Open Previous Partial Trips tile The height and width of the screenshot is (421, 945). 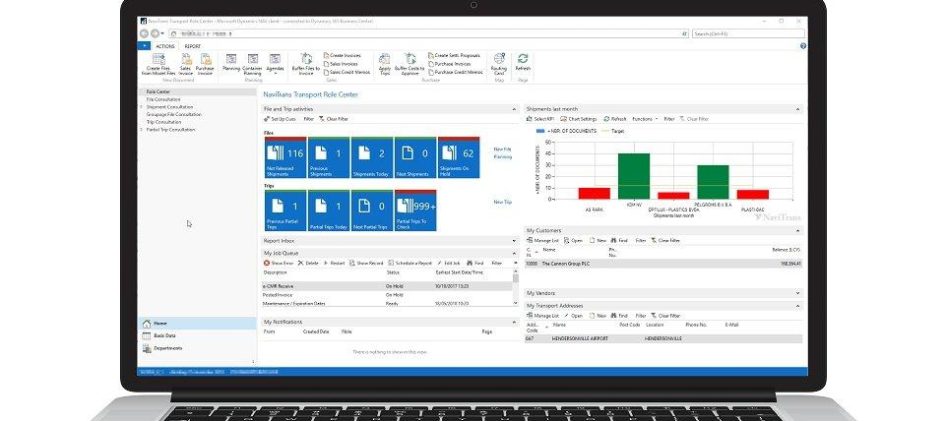click(x=286, y=210)
